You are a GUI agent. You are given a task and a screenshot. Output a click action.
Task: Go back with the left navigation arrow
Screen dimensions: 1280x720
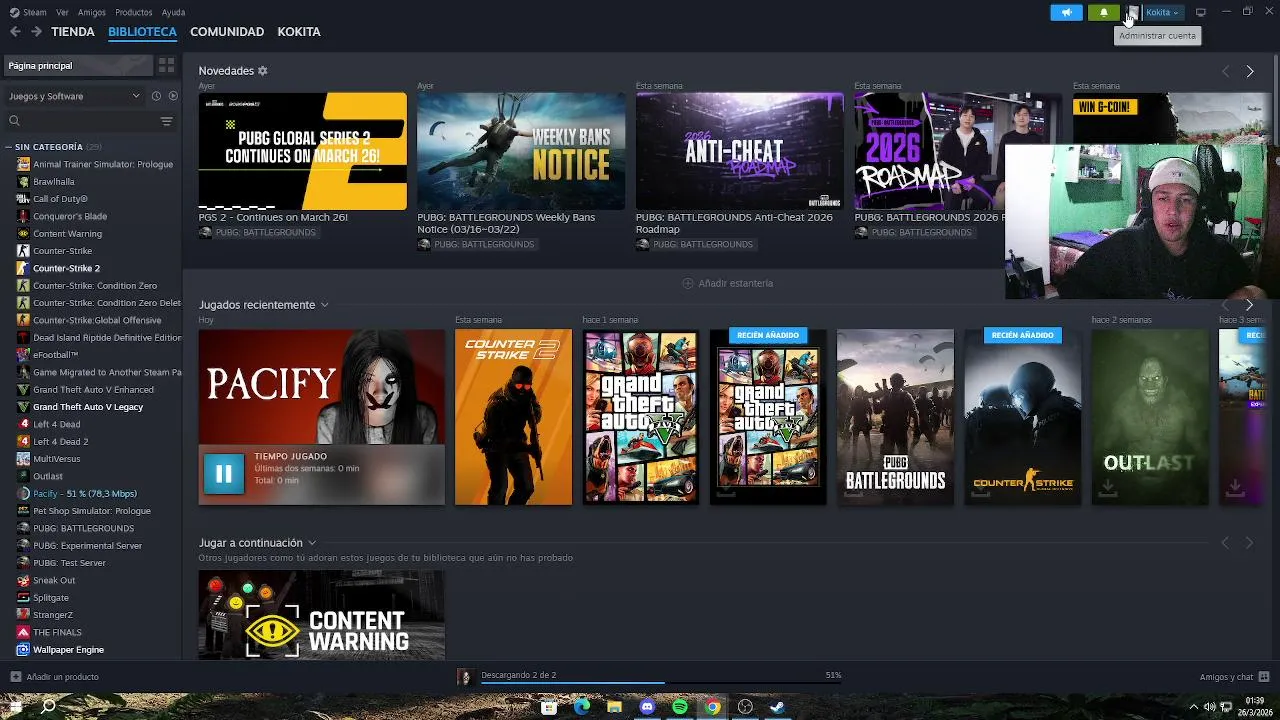[x=15, y=32]
